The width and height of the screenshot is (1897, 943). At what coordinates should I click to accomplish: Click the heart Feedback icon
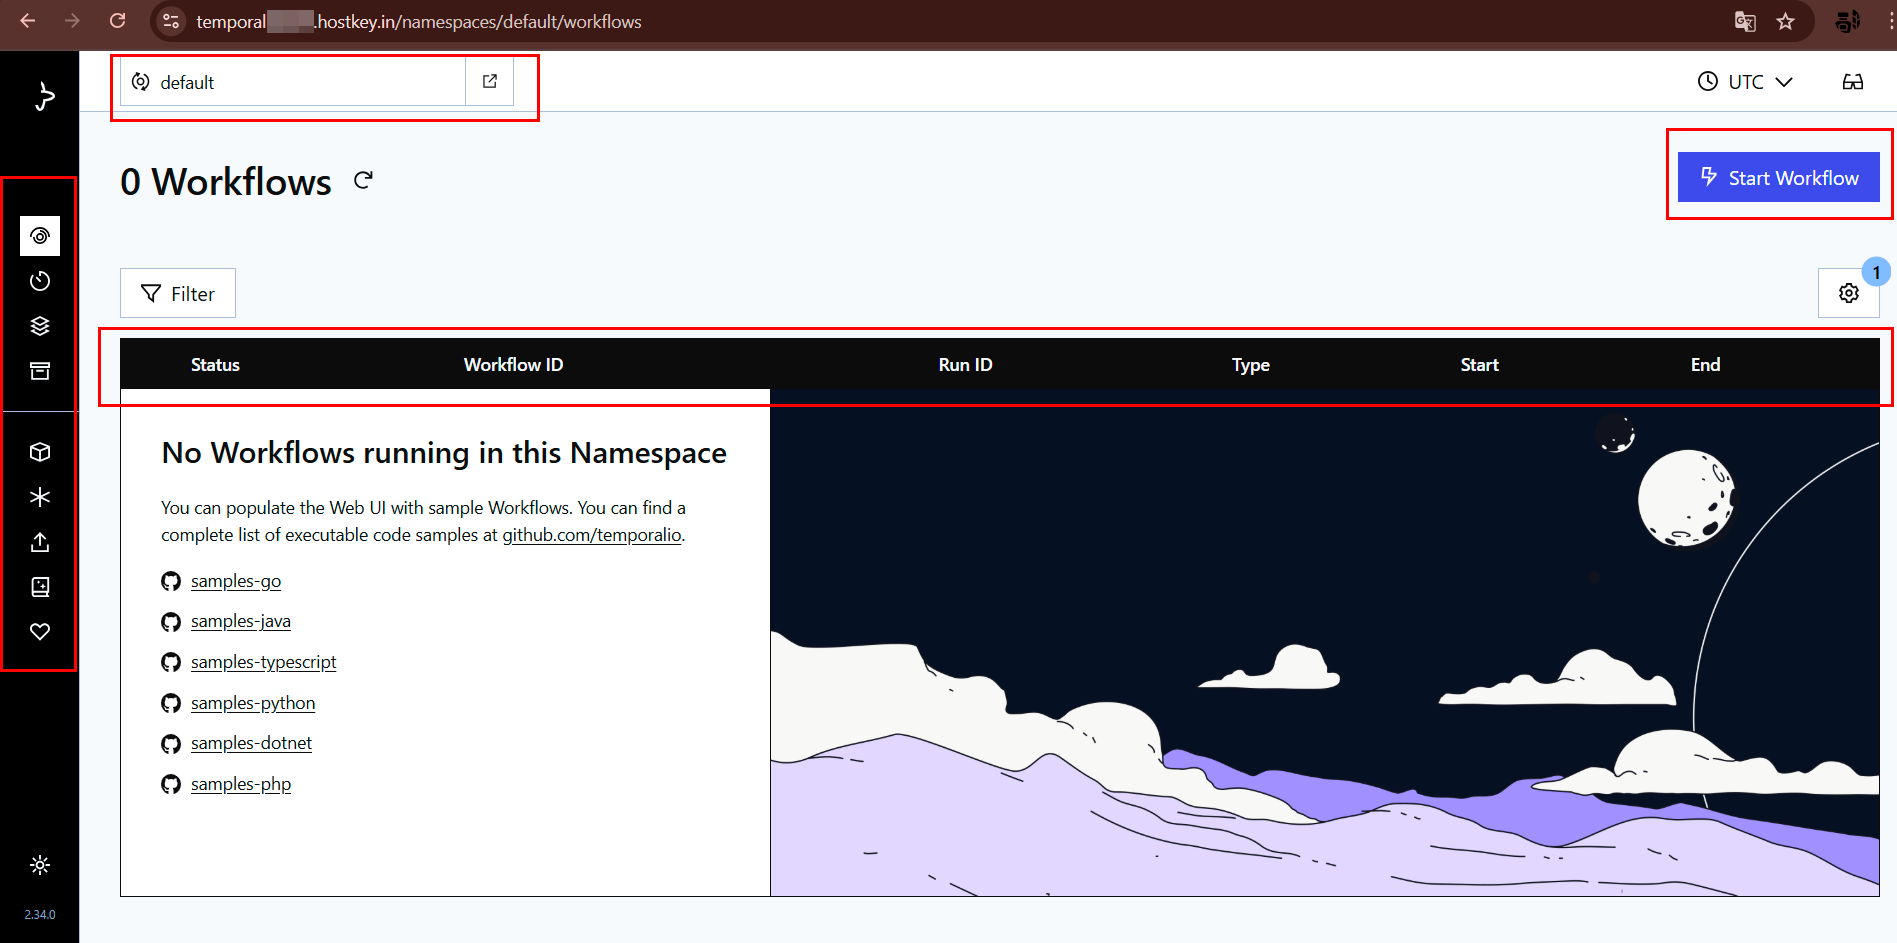click(x=40, y=632)
